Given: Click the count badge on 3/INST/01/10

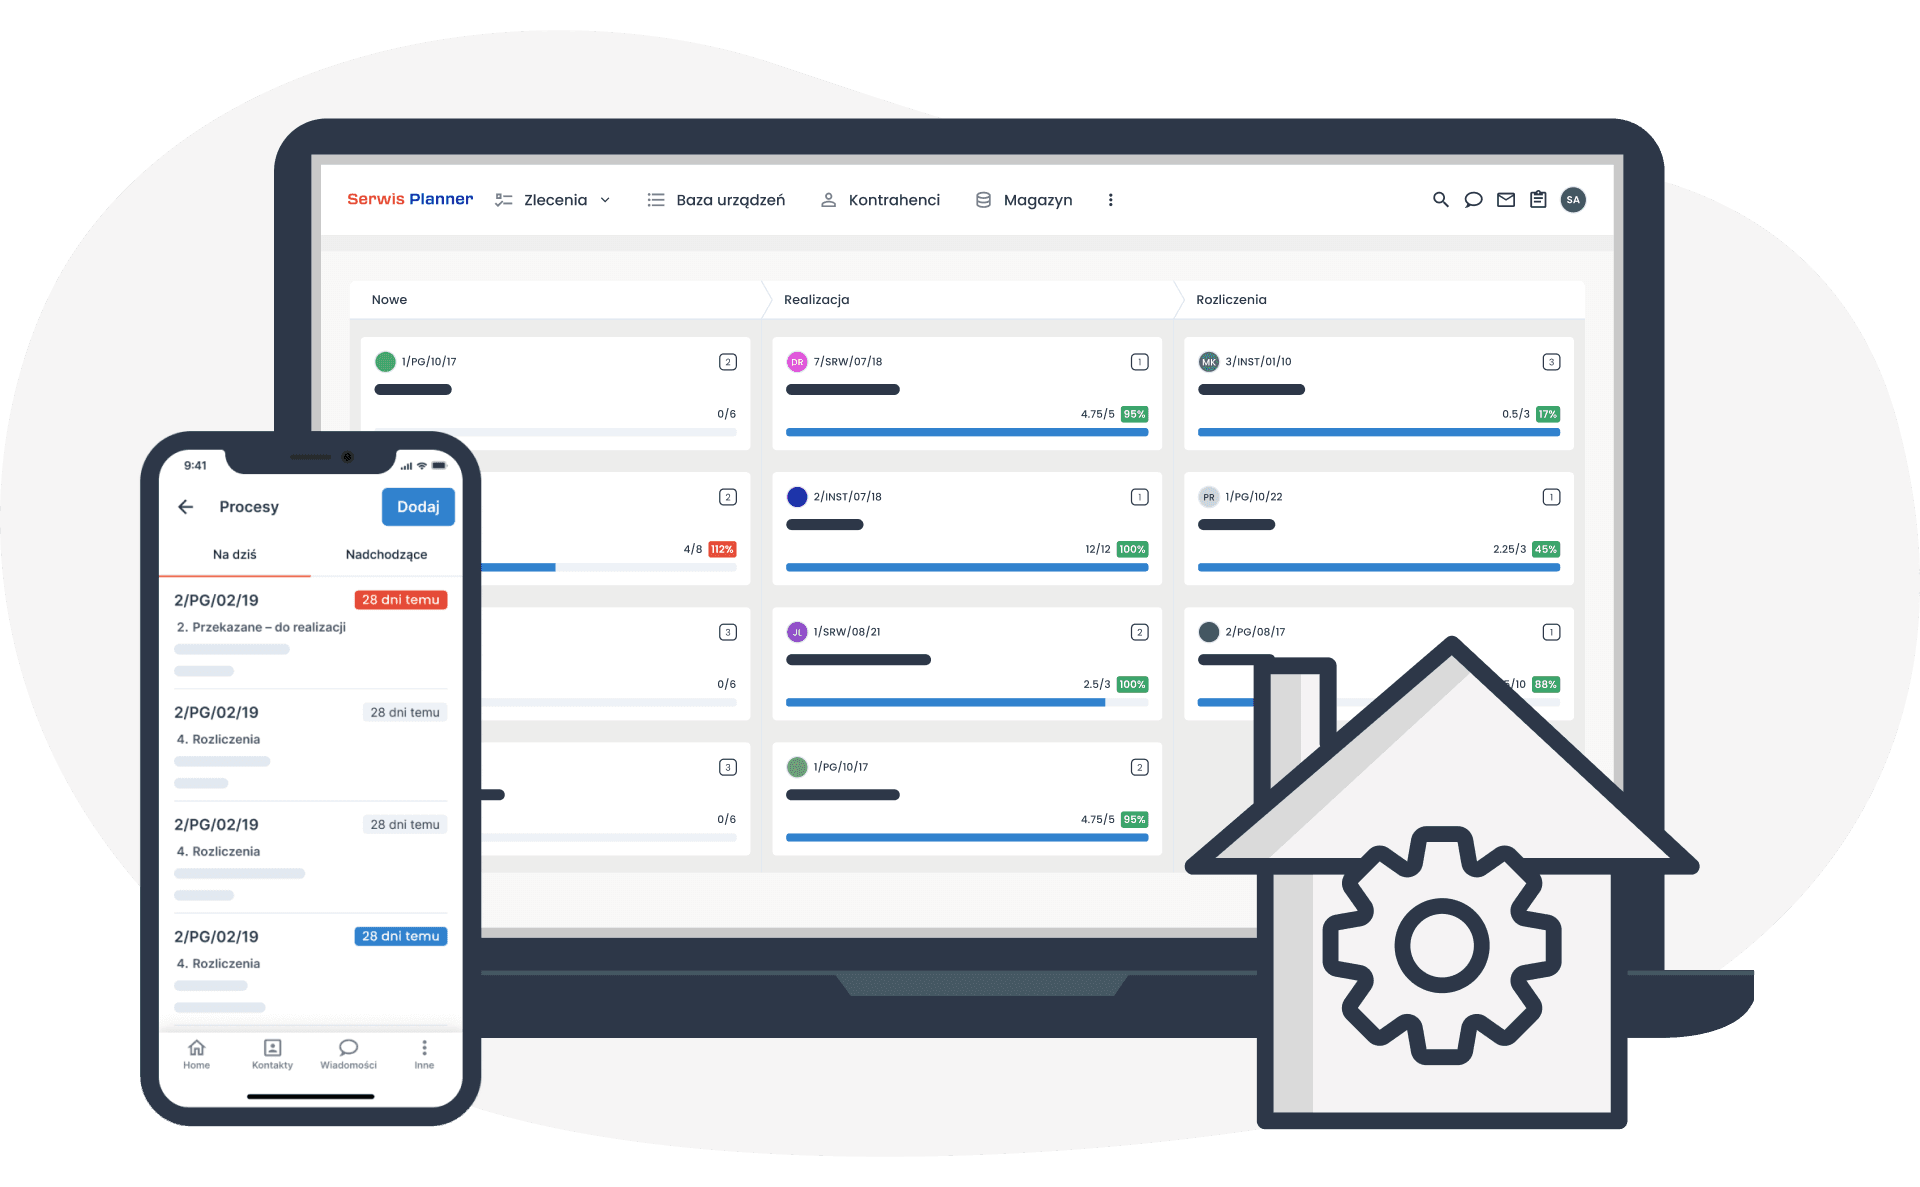Looking at the screenshot, I should point(1551,362).
